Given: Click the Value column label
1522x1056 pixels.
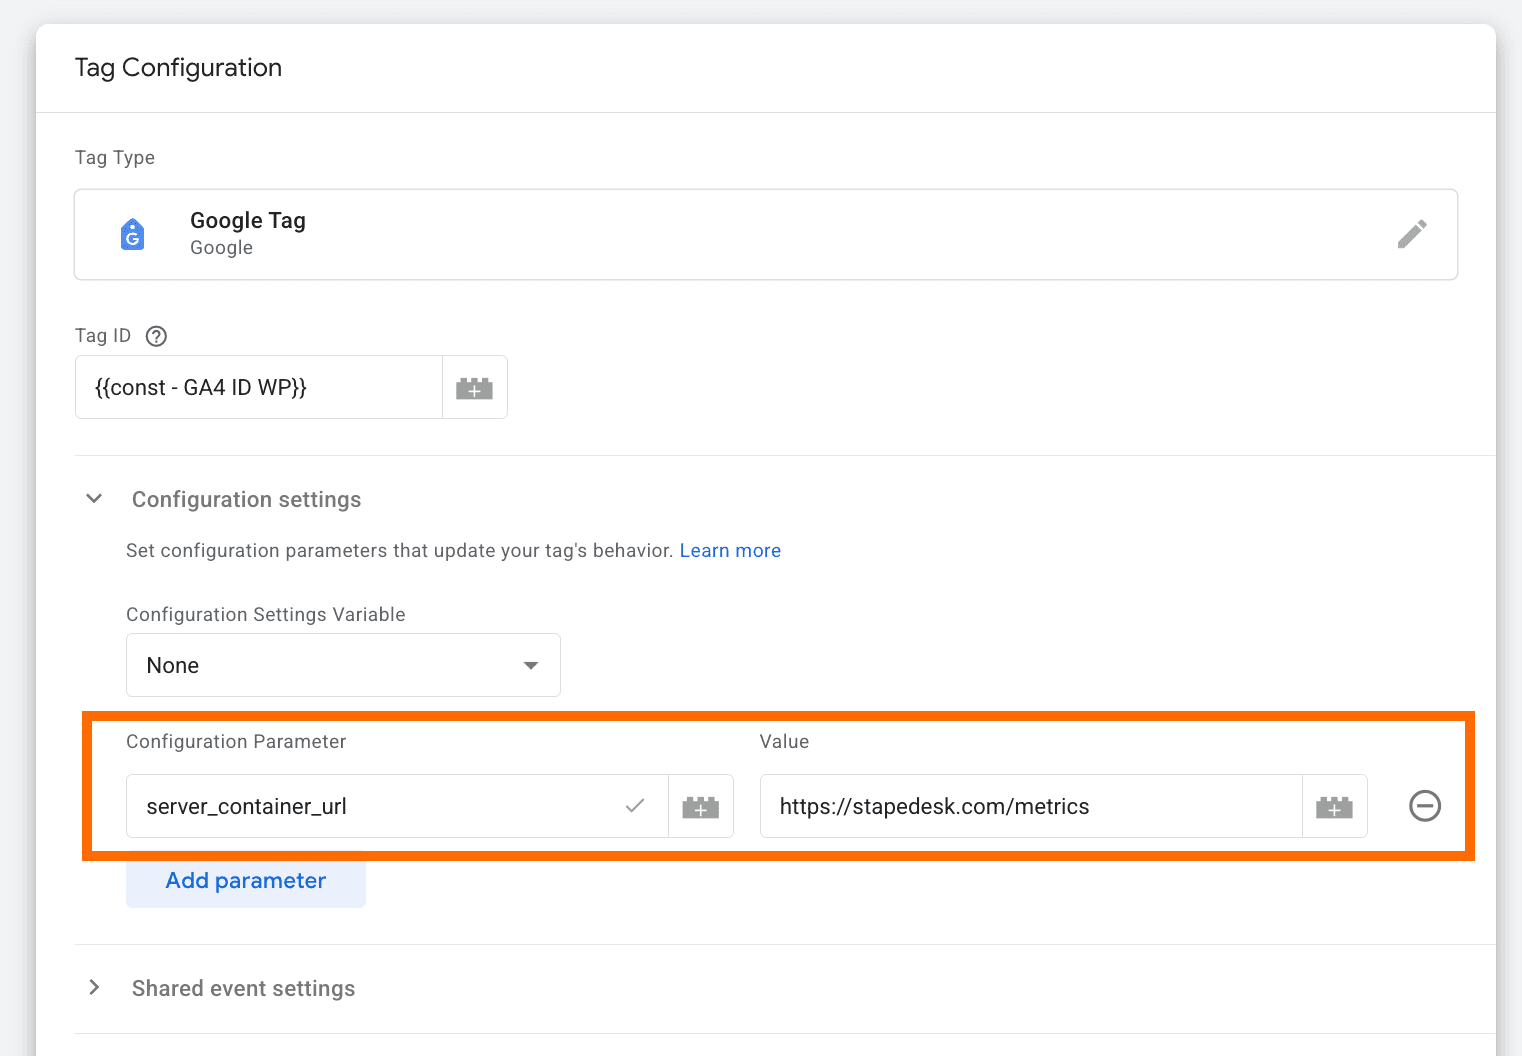Looking at the screenshot, I should pos(784,742).
